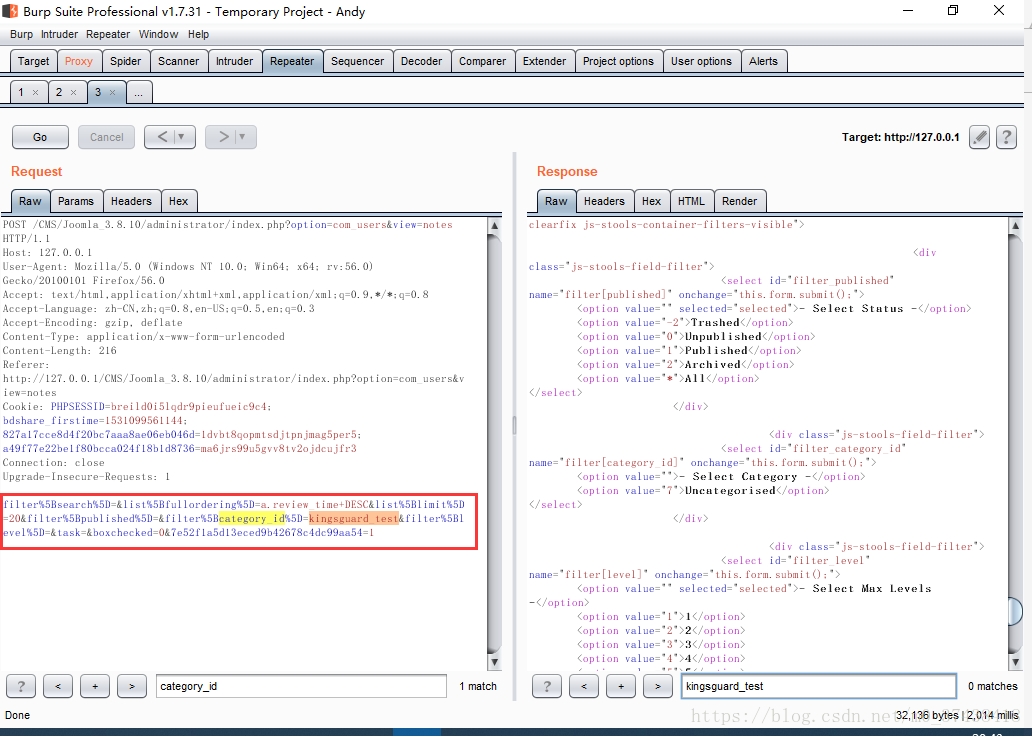Viewport: 1032px width, 736px height.
Task: Open the Intruder menu in menu bar
Action: point(59,34)
